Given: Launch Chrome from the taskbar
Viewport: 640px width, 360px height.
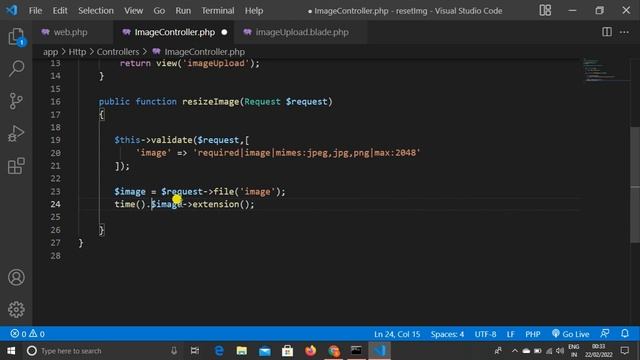Looking at the screenshot, I should 333,351.
